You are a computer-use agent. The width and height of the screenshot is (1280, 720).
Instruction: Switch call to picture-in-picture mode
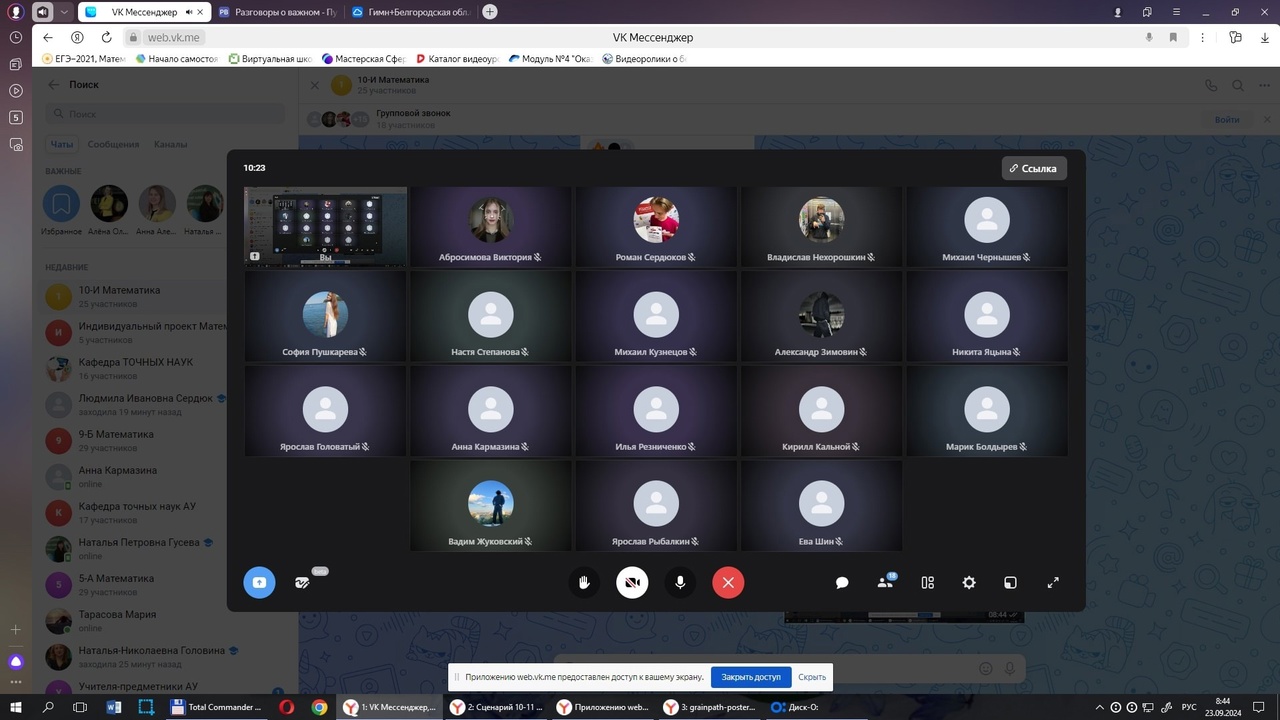(x=1011, y=582)
